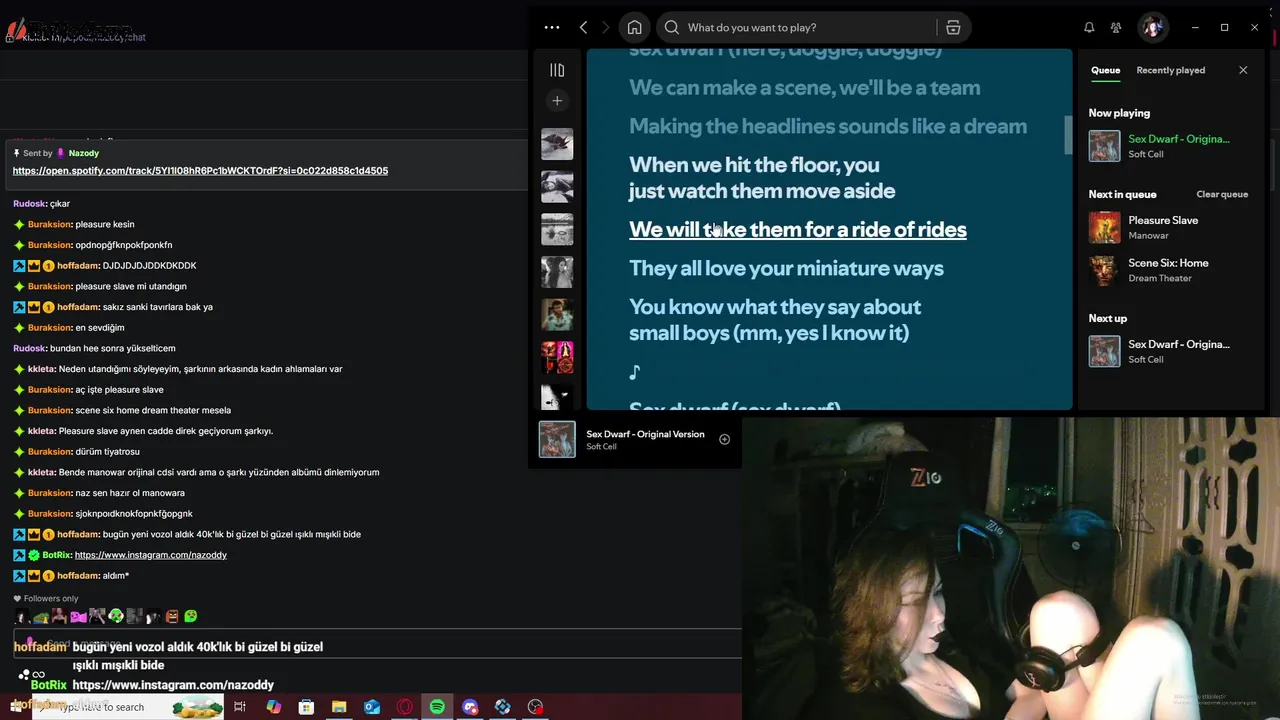The width and height of the screenshot is (1280, 720).
Task: Go forward in Spotify navigation
Action: 605,28
